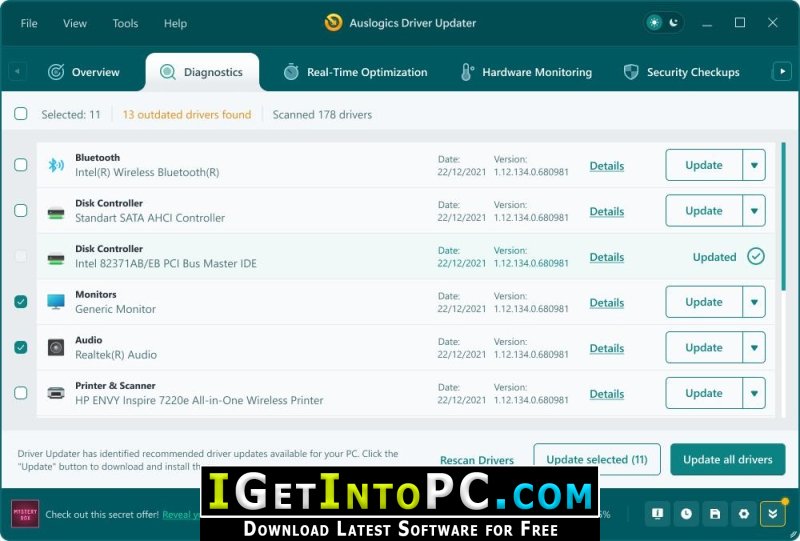Open the Tools menu
Screen dimensions: 800x541
(x=125, y=23)
